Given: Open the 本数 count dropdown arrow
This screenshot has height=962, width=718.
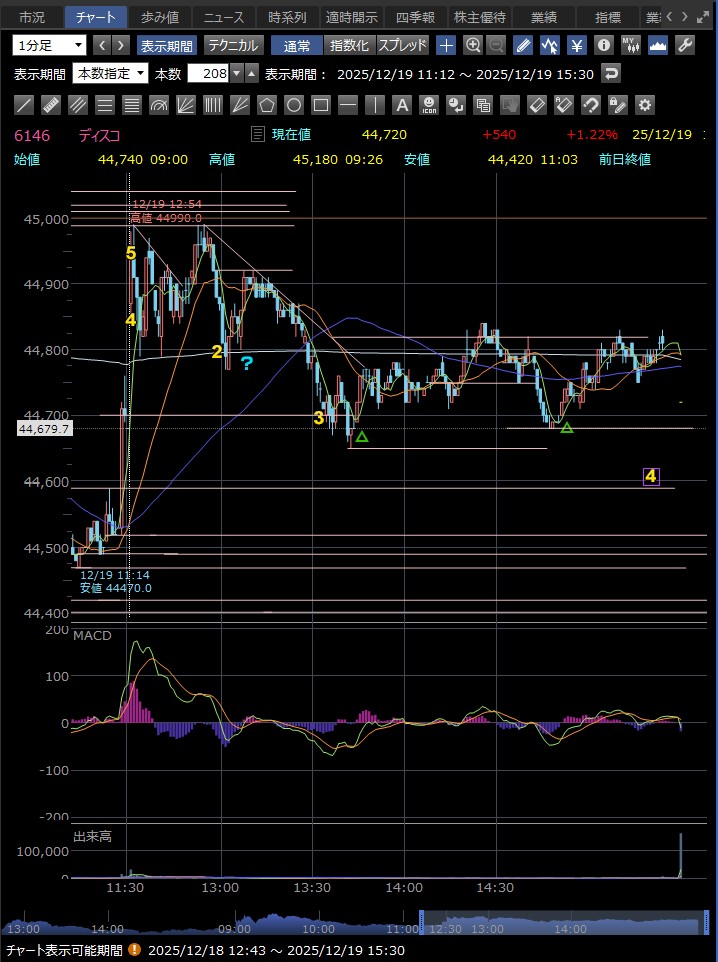Looking at the screenshot, I should [x=236, y=73].
